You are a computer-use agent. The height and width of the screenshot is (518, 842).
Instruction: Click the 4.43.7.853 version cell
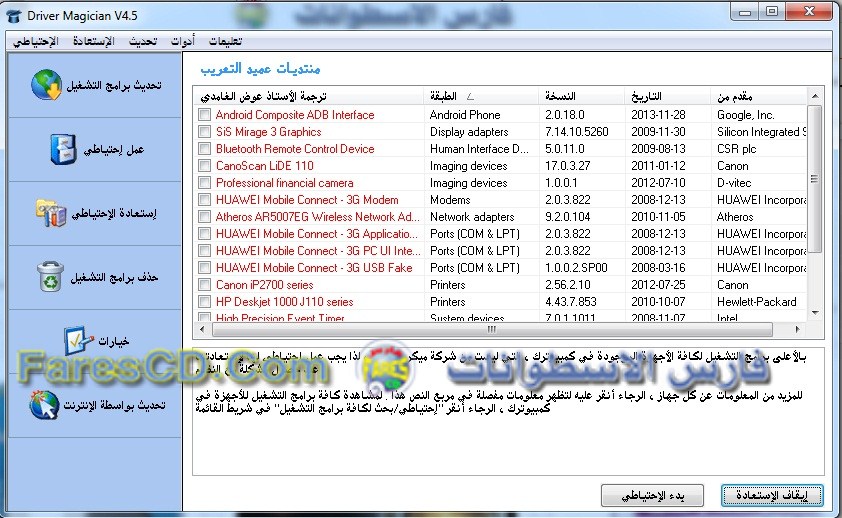click(x=571, y=302)
